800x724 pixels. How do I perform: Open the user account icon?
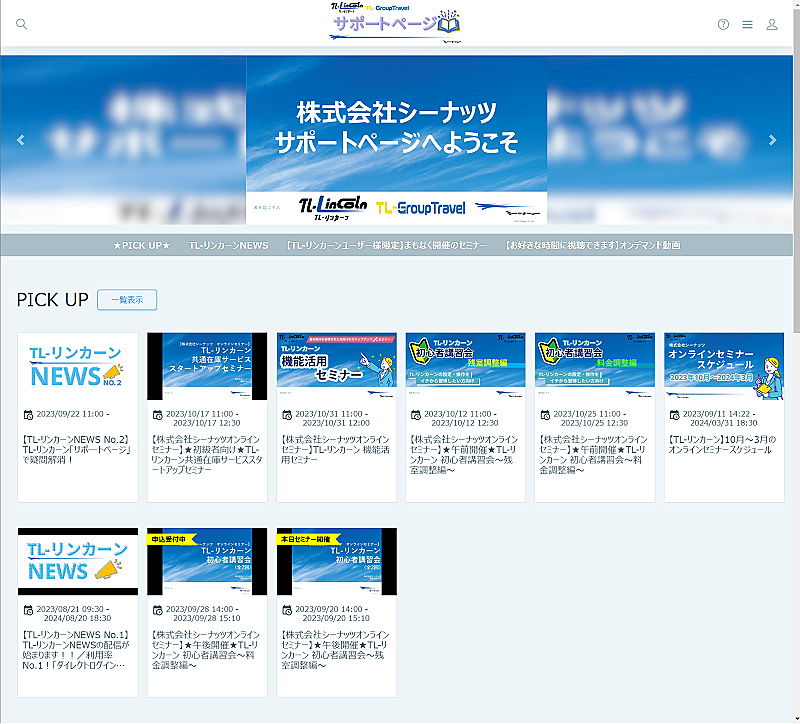(x=772, y=24)
